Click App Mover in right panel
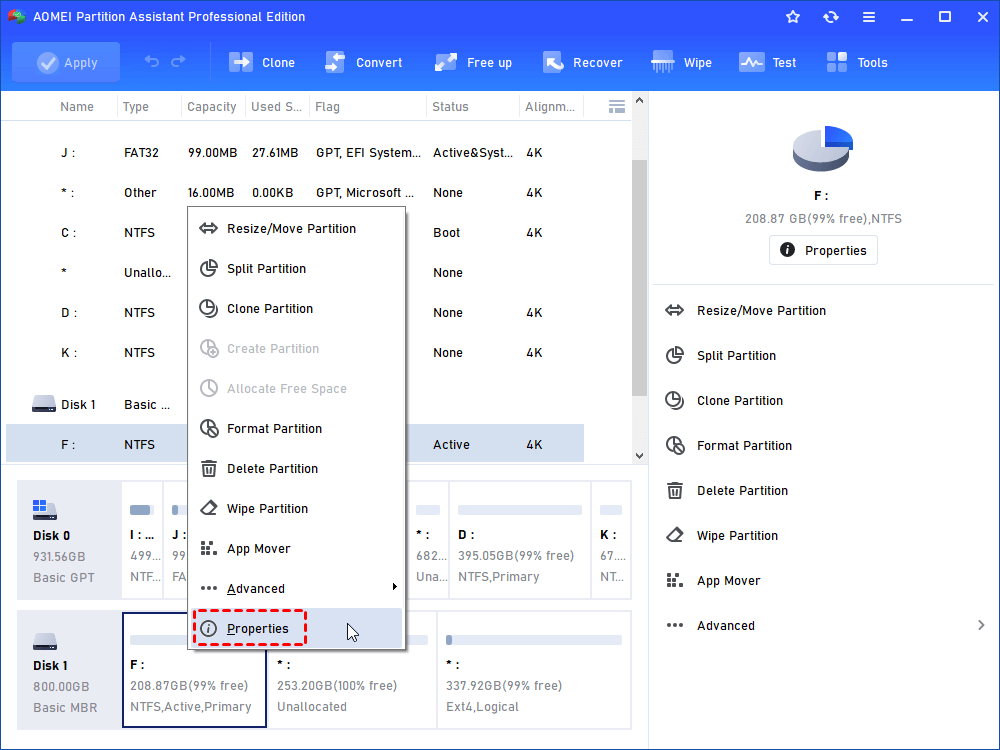The width and height of the screenshot is (1000, 750). (x=728, y=581)
